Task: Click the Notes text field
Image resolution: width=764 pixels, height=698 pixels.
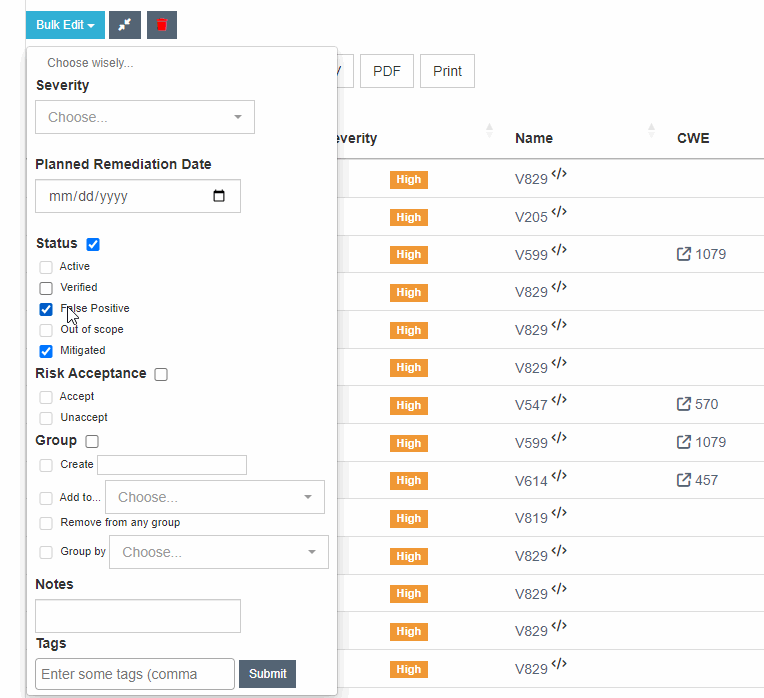Action: coord(138,616)
